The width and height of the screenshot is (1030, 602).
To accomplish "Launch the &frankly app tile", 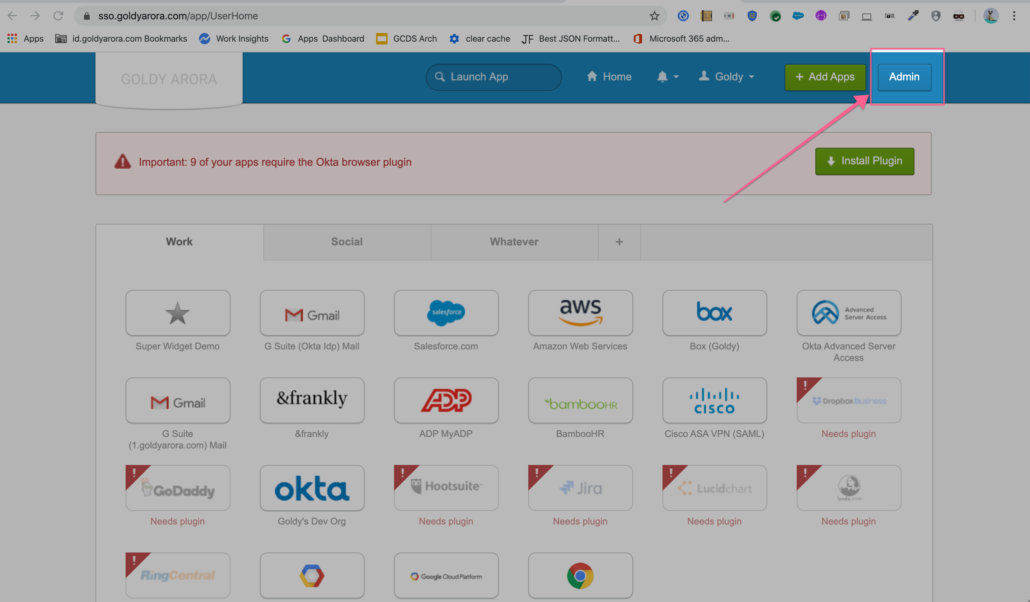I will click(312, 401).
